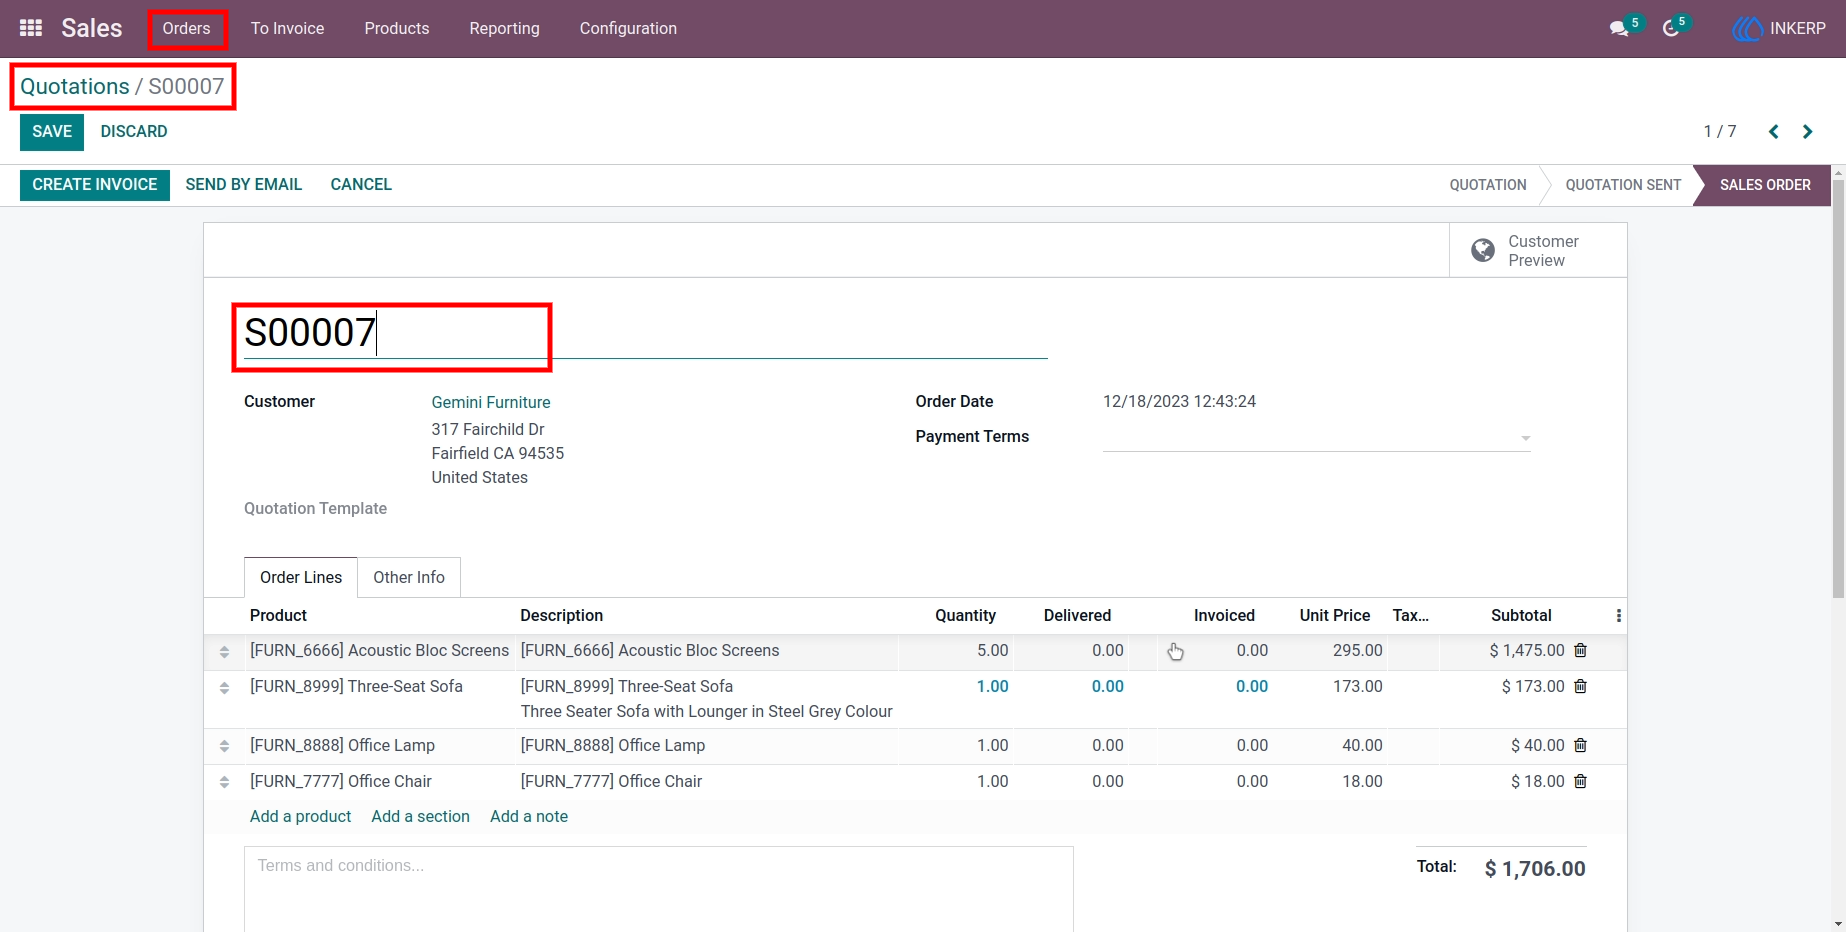Grab the Acoustic Bloc Screens row handle

224,652
